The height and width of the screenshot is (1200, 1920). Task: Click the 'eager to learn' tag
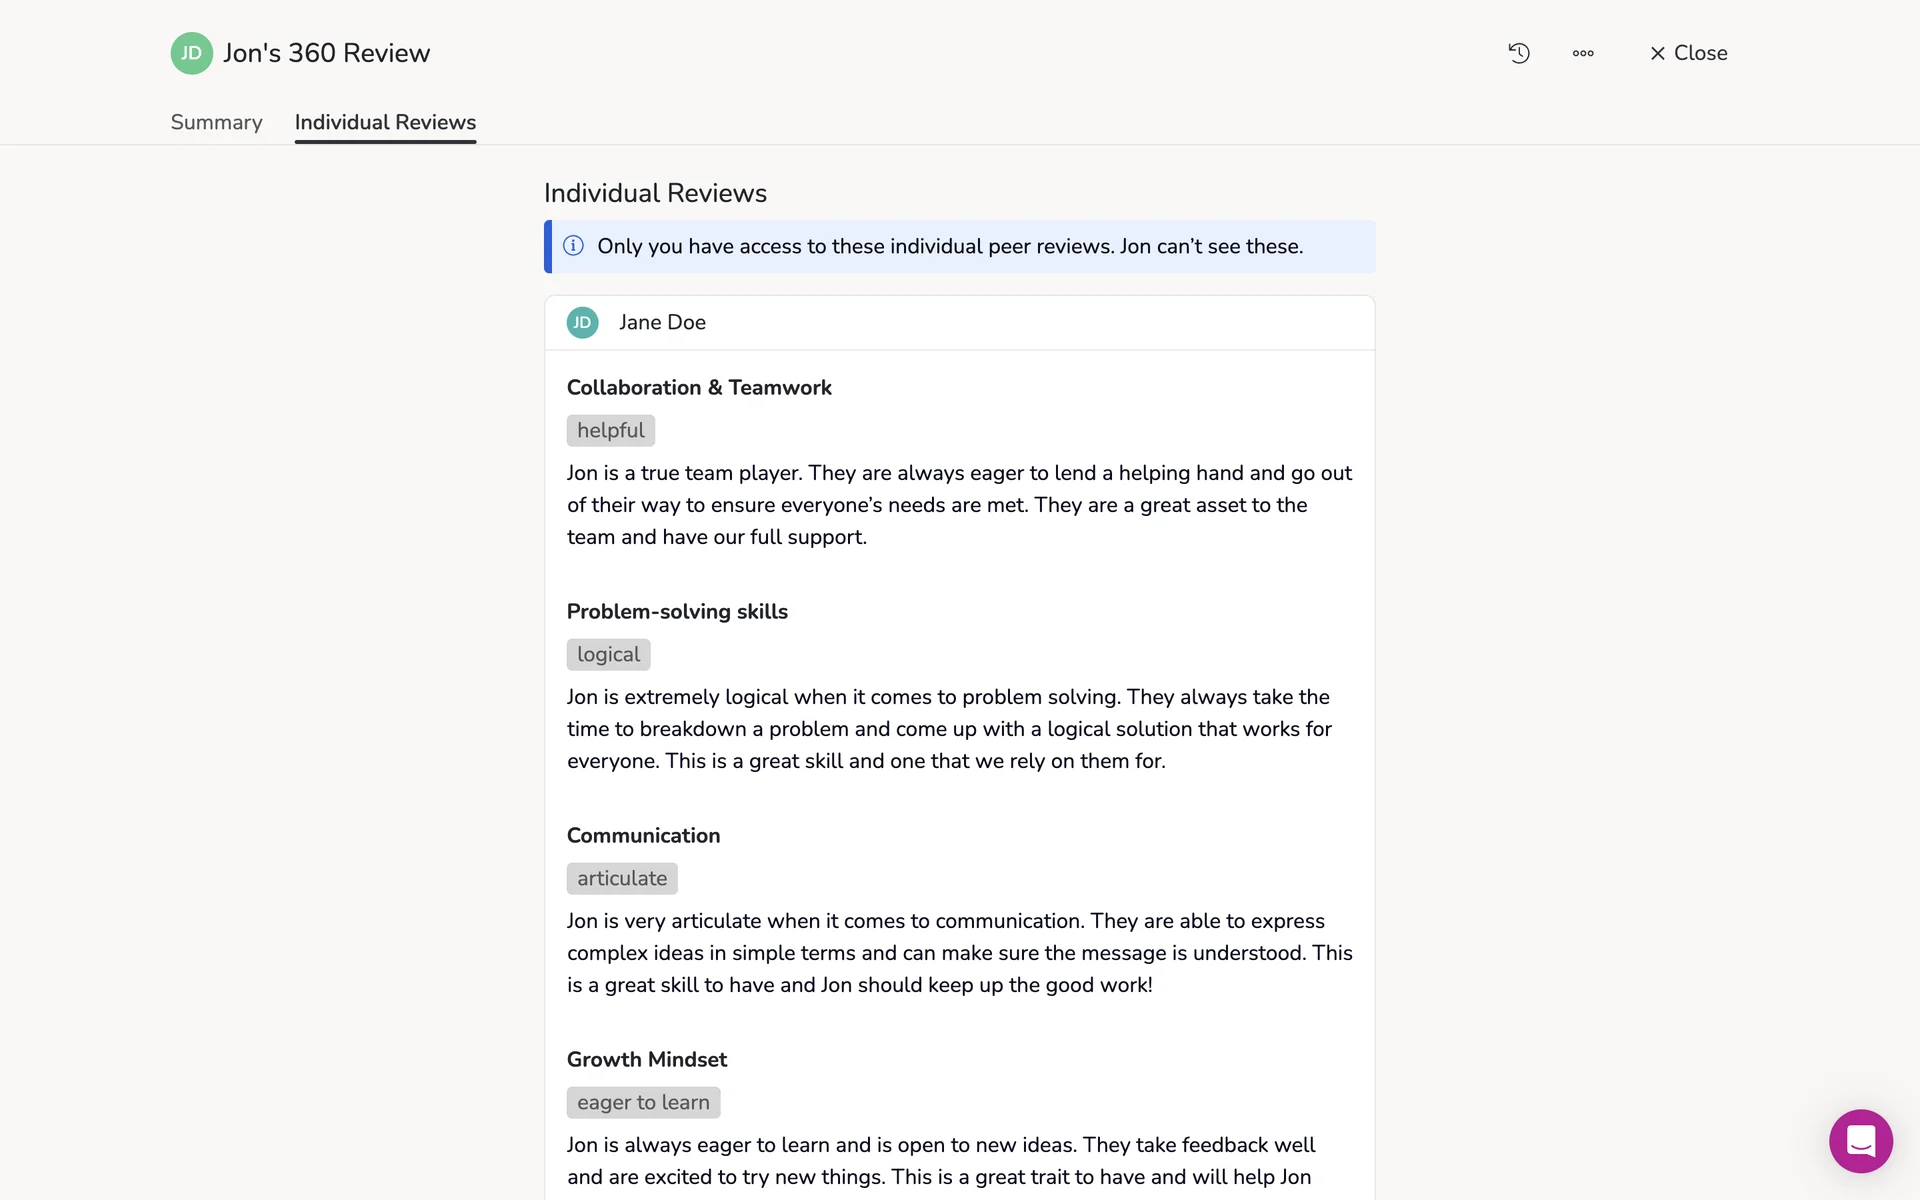point(643,1102)
